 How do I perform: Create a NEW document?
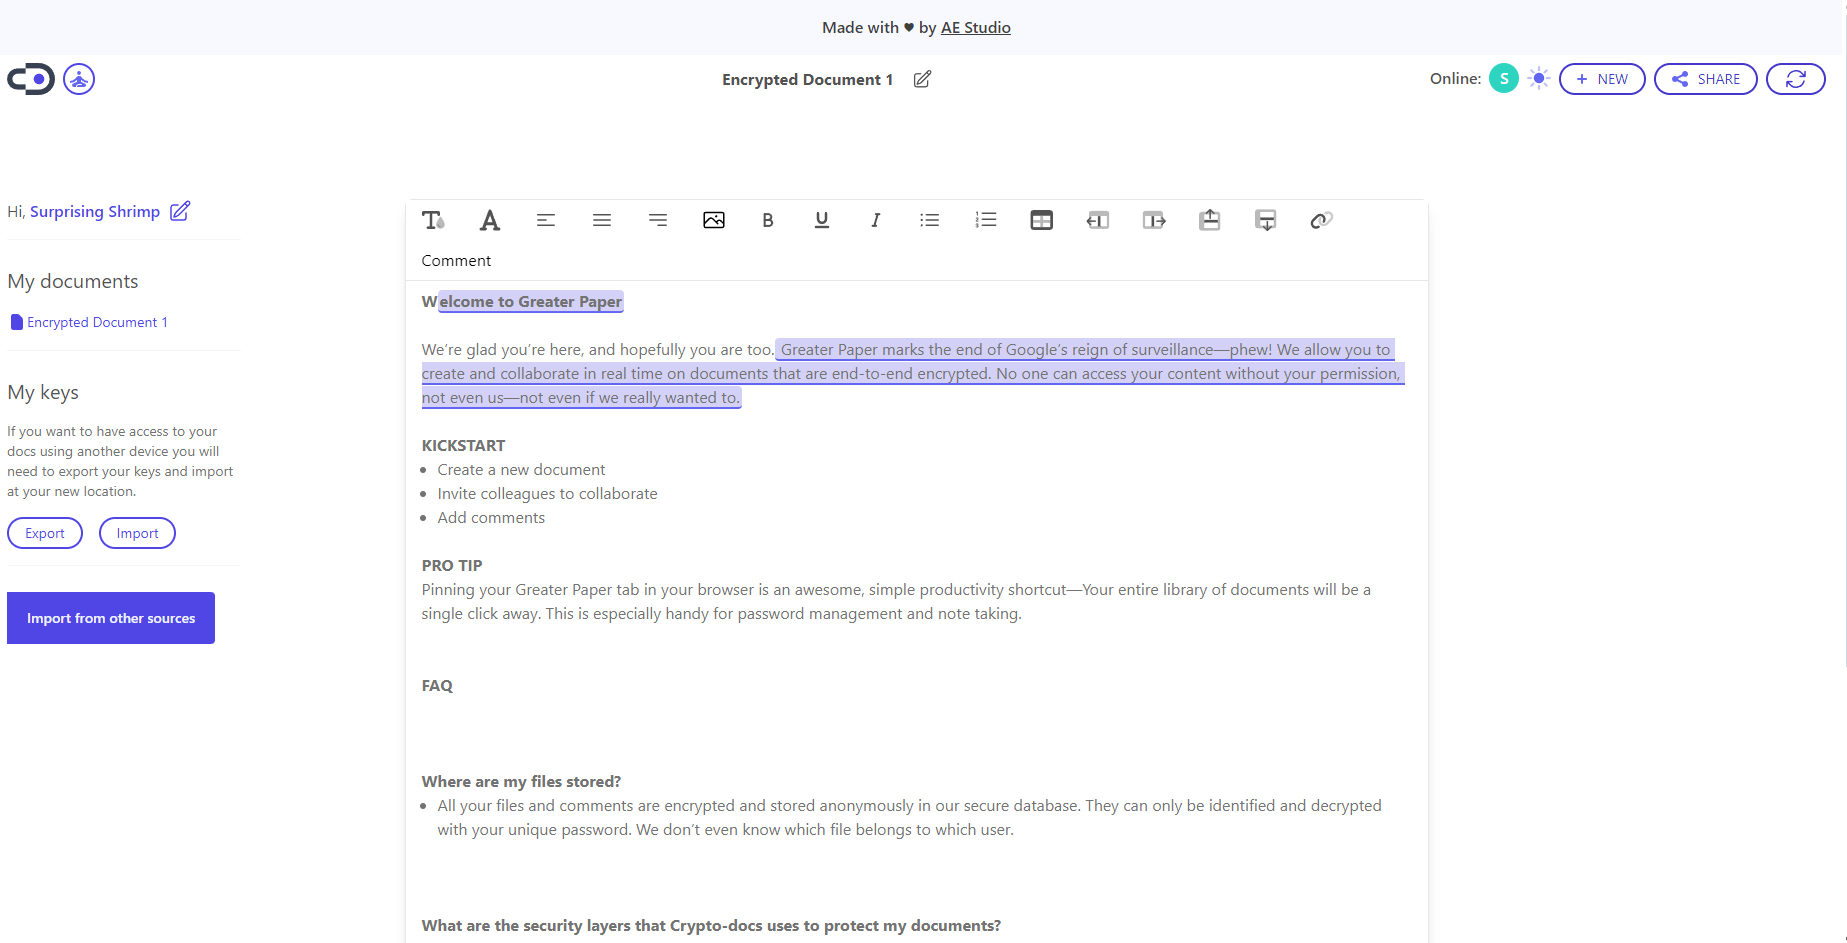point(1602,79)
